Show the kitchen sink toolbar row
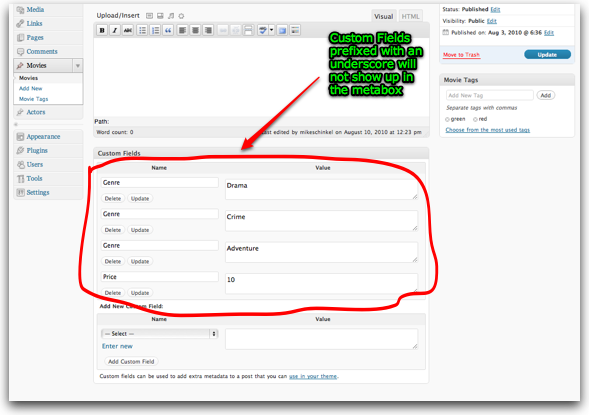The height and width of the screenshot is (415, 589). (295, 30)
